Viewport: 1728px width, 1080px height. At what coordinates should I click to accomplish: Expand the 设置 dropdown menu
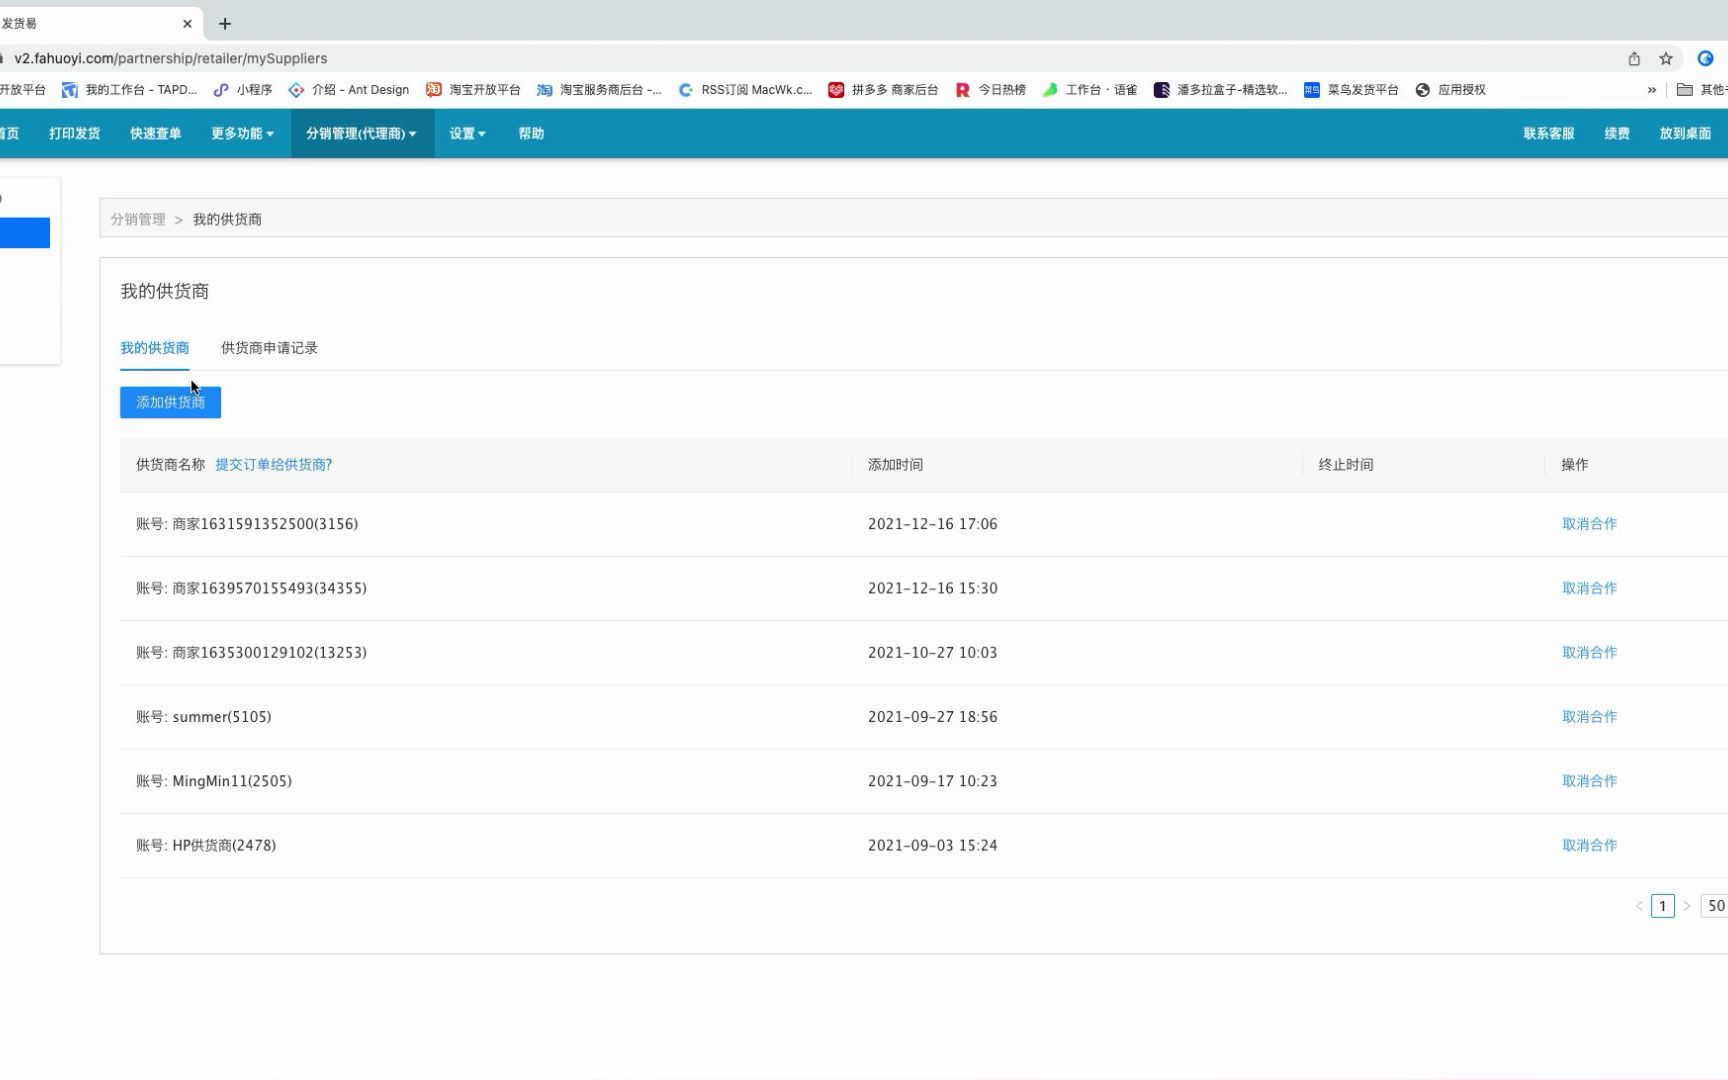[467, 133]
